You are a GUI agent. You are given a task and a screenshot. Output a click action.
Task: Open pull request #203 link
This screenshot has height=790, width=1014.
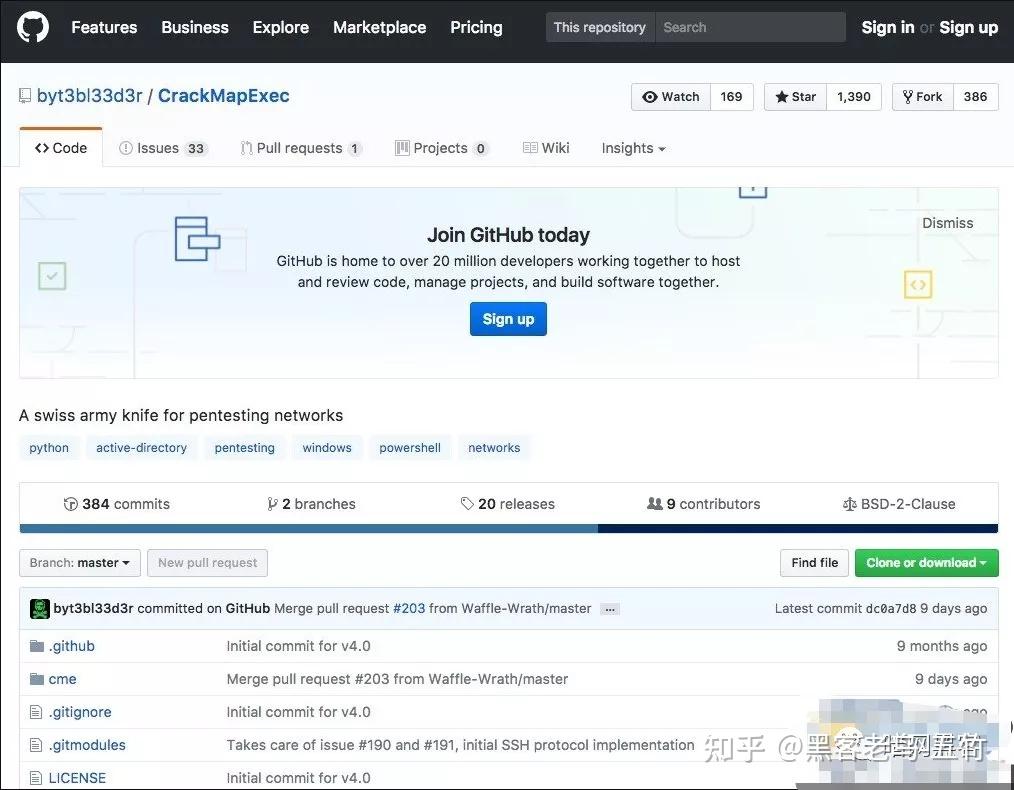tap(409, 608)
